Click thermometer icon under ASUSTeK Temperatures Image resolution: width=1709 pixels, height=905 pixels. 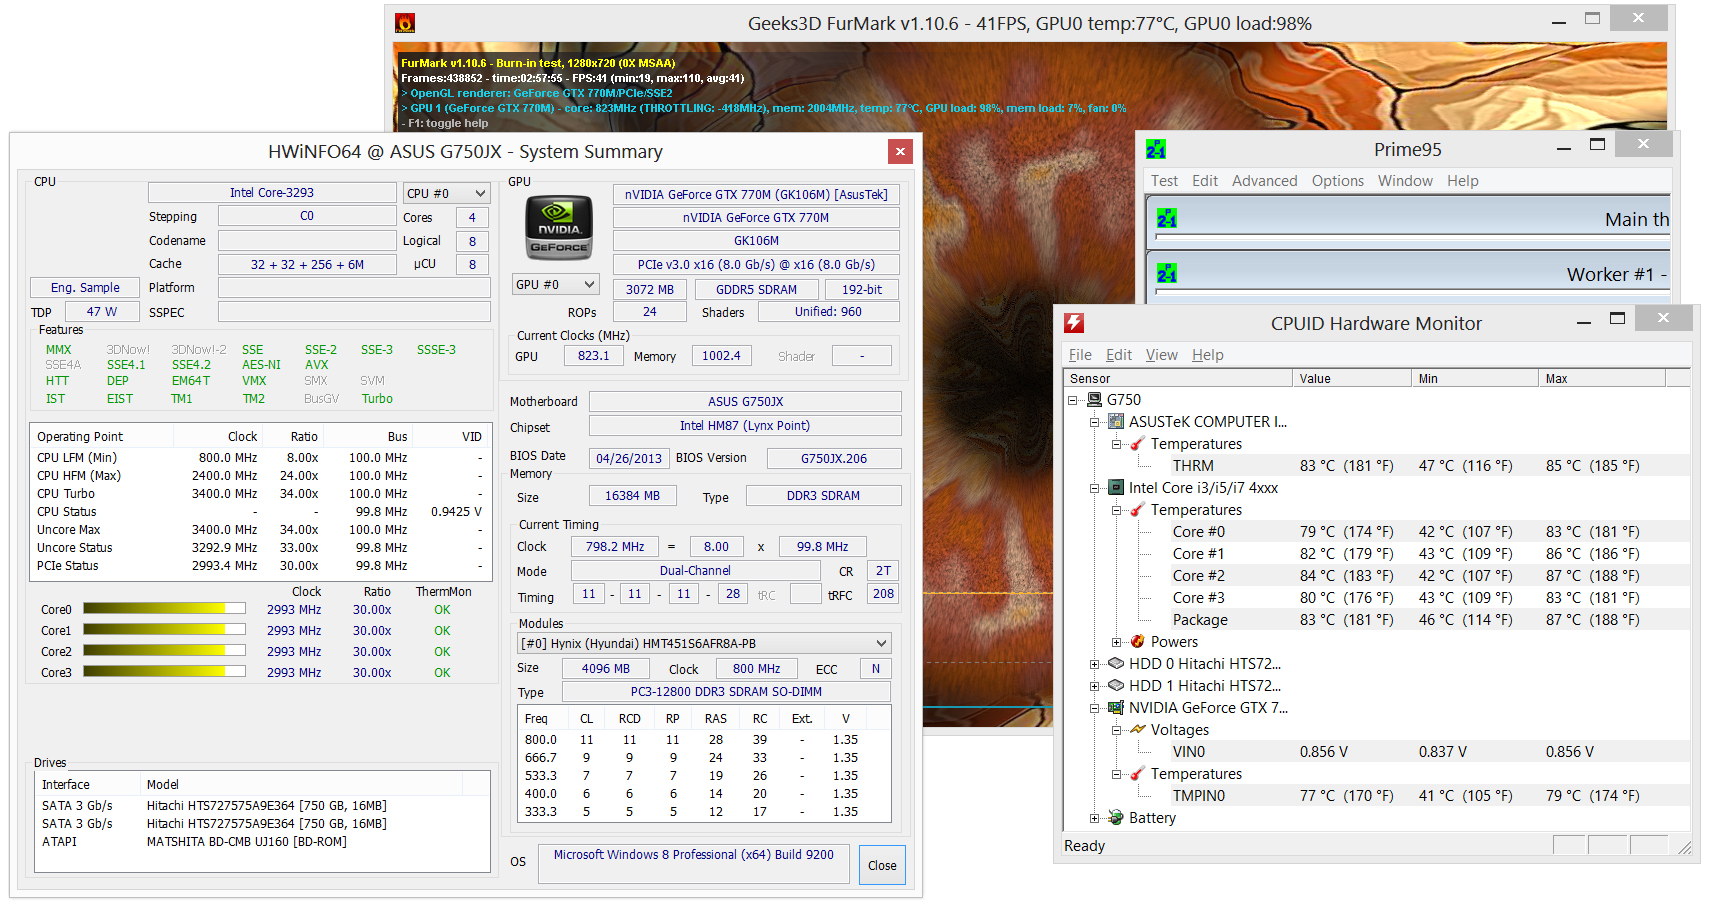pos(1138,443)
